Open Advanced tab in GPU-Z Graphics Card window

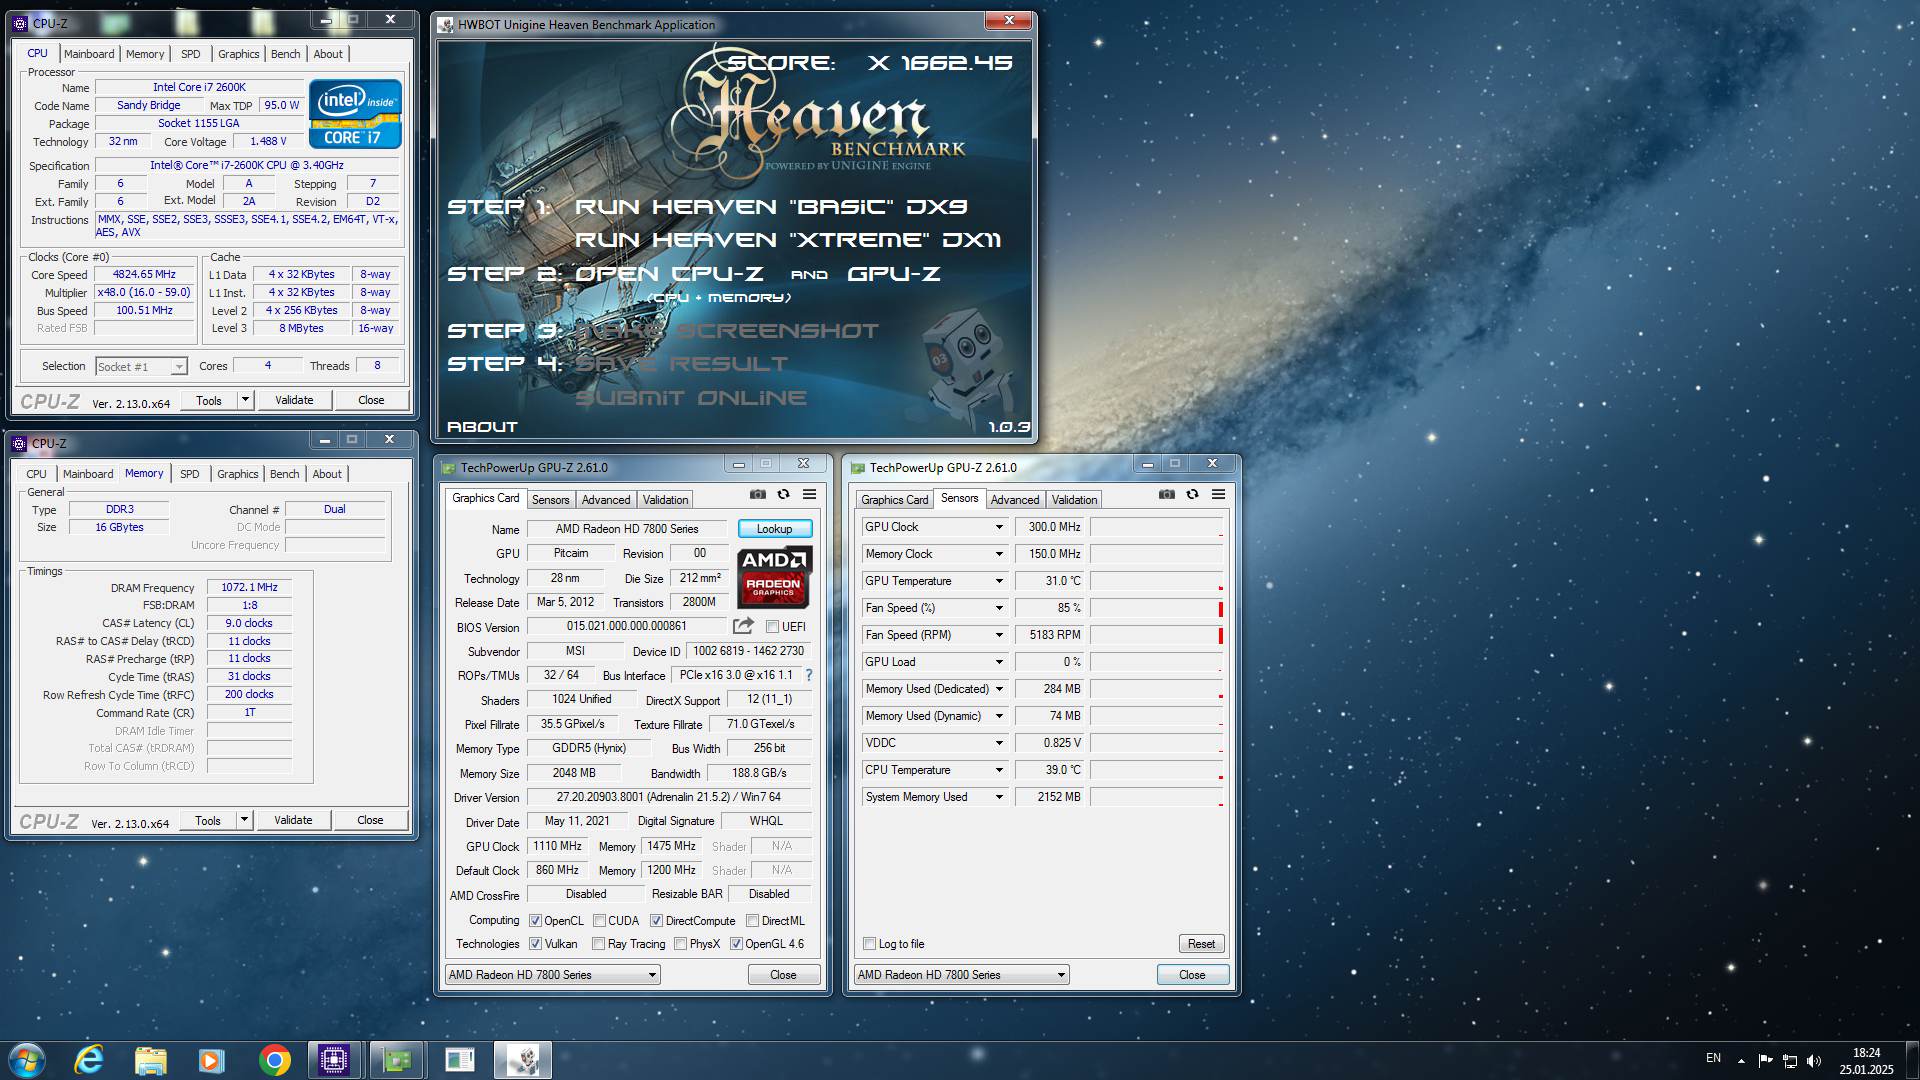[x=606, y=500]
